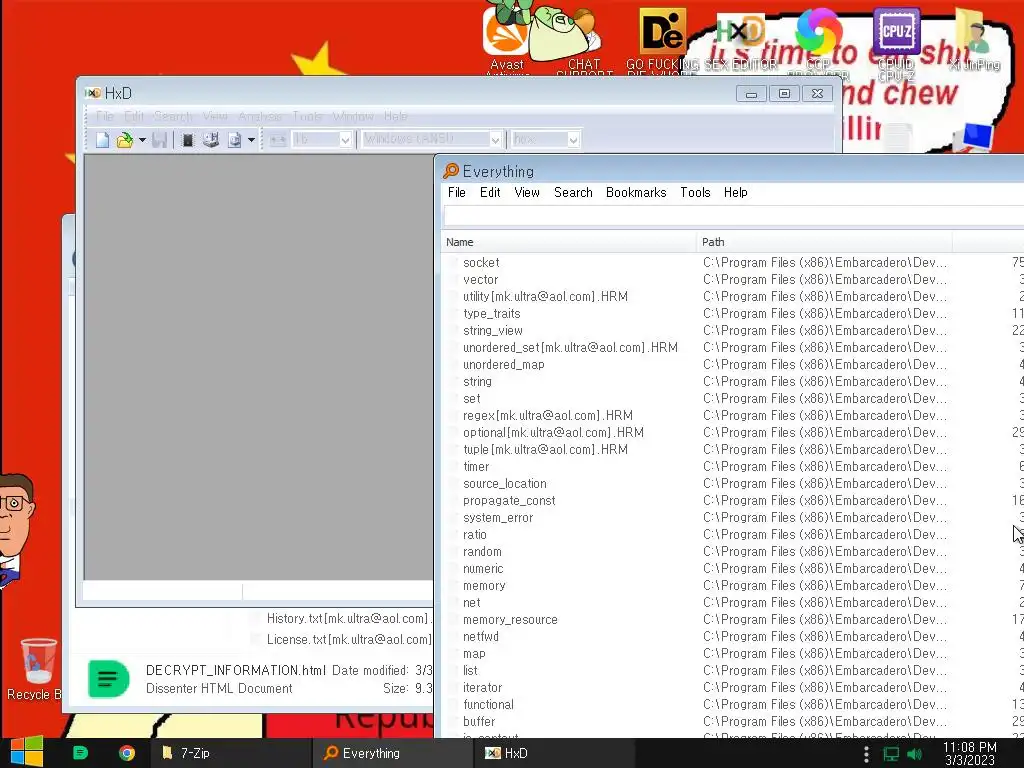Click the Open disk image icon in HxD

click(x=234, y=140)
